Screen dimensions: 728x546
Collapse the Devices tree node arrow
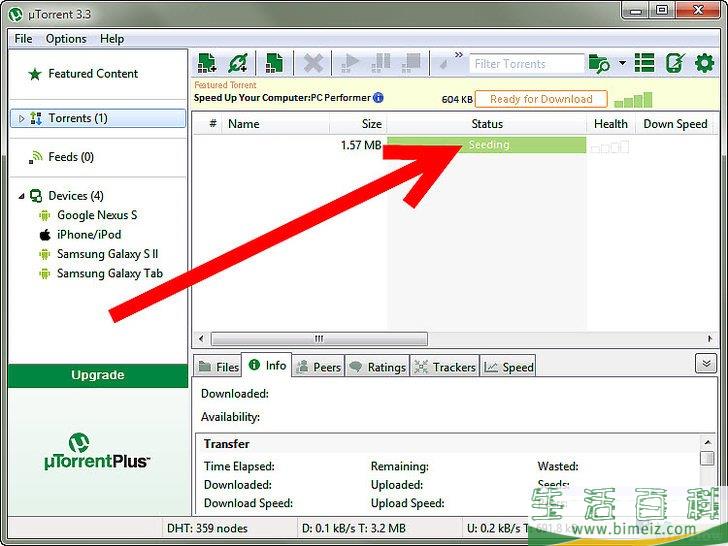(x=21, y=196)
